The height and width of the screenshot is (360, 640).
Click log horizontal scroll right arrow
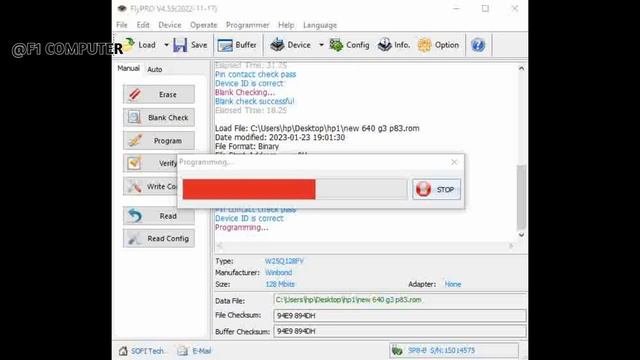click(511, 246)
